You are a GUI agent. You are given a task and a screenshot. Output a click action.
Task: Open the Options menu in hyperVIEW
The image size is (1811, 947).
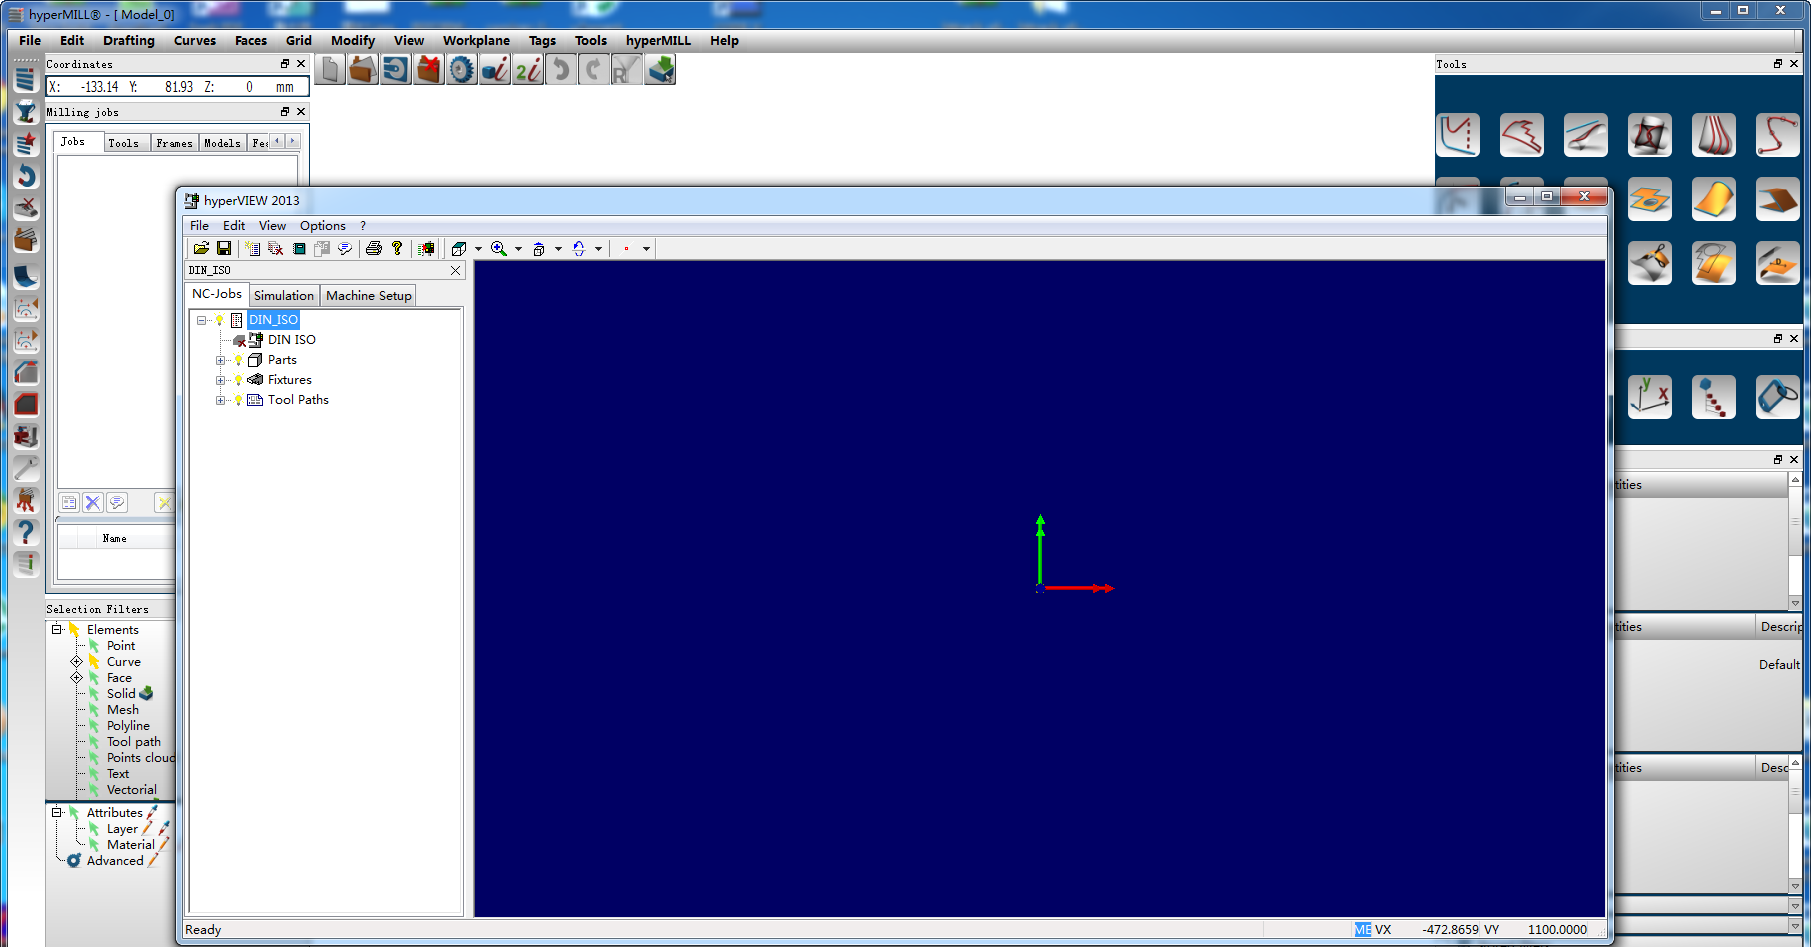[x=322, y=226]
